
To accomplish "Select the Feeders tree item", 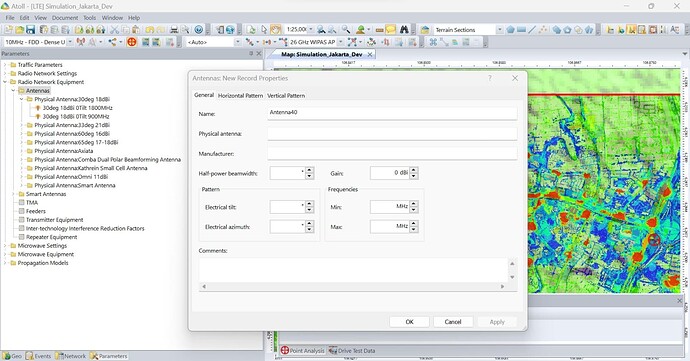I will tap(36, 211).
